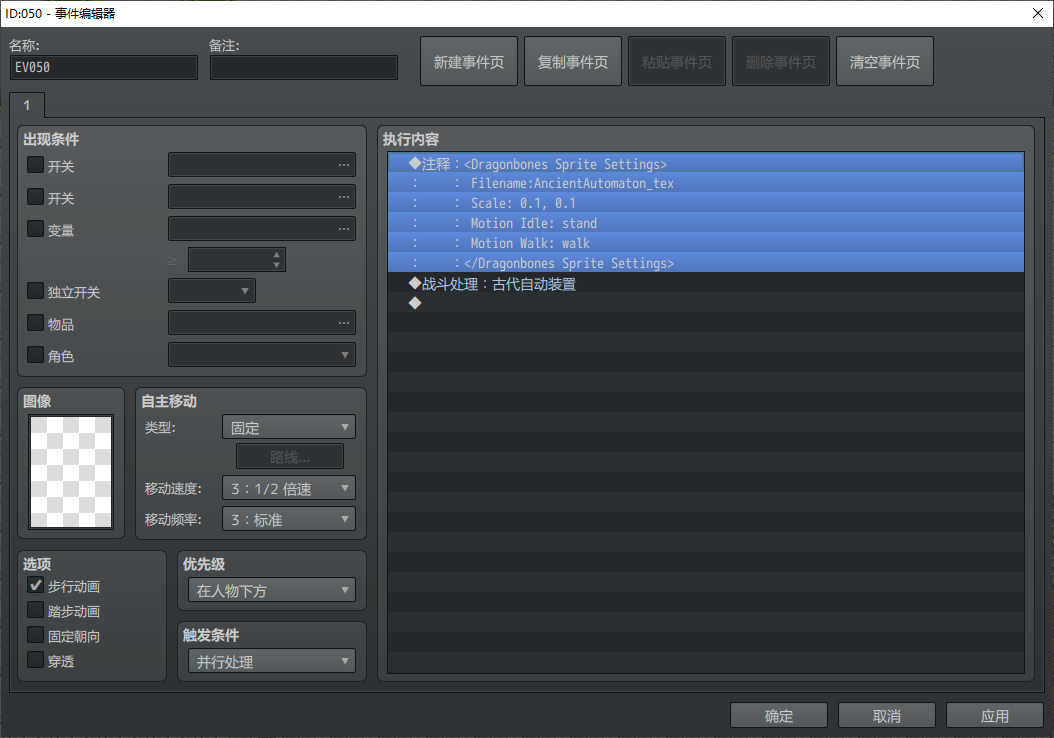Close the 事件编辑器 window
The width and height of the screenshot is (1054, 738).
click(1037, 13)
